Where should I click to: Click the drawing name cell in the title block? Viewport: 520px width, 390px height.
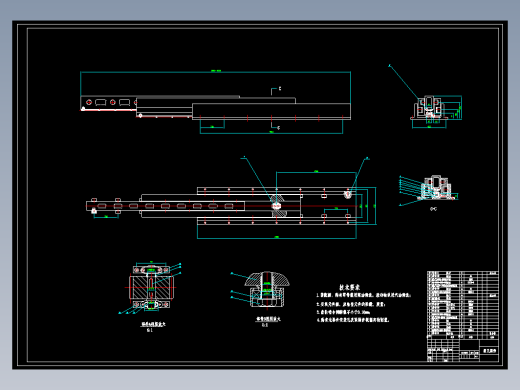point(490,350)
